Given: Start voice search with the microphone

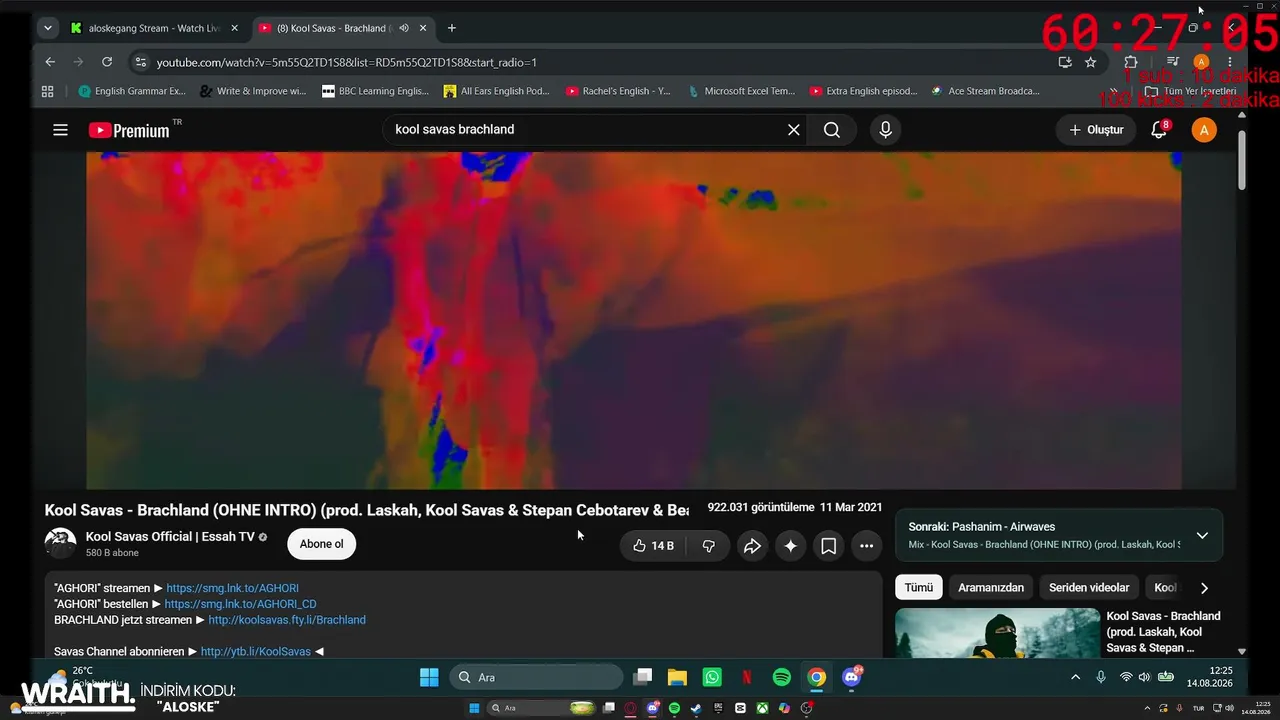Looking at the screenshot, I should (x=885, y=130).
